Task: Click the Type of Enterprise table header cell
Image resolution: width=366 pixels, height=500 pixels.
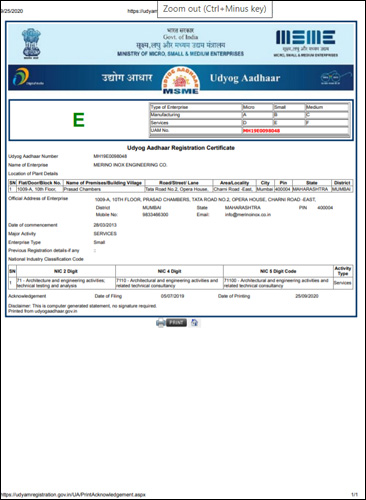Action: tap(196, 107)
